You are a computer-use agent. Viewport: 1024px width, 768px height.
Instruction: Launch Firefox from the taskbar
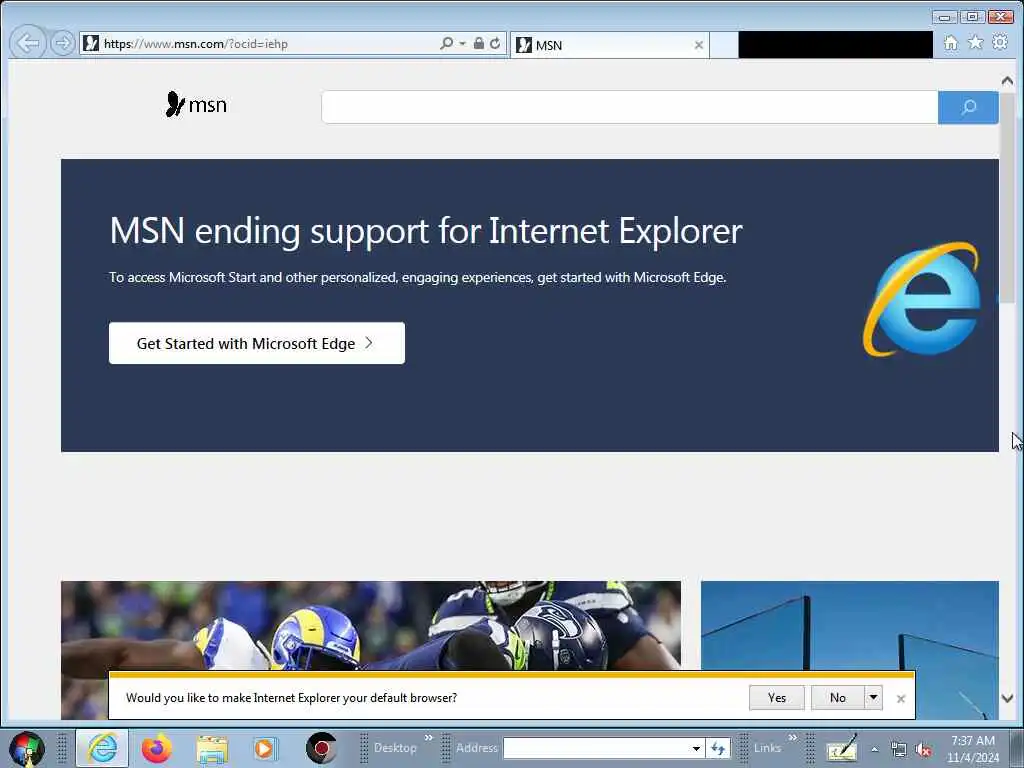pyautogui.click(x=157, y=748)
